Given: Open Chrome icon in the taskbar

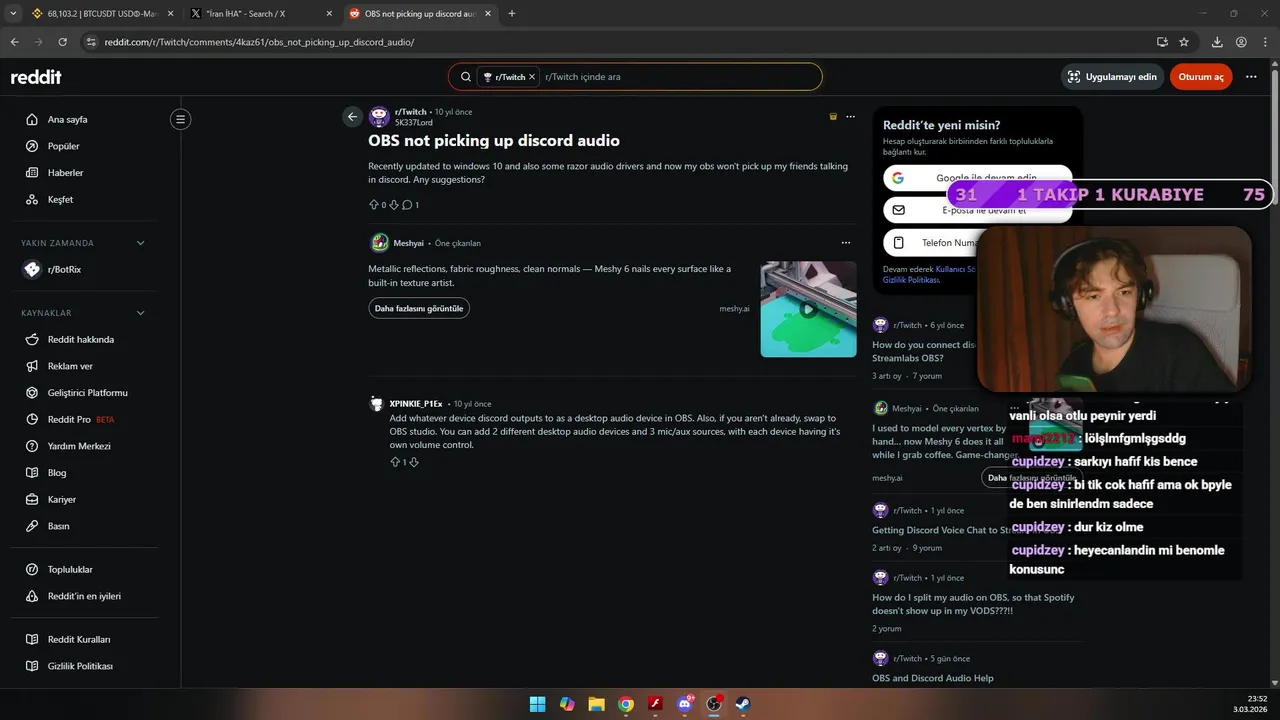Looking at the screenshot, I should coord(626,704).
